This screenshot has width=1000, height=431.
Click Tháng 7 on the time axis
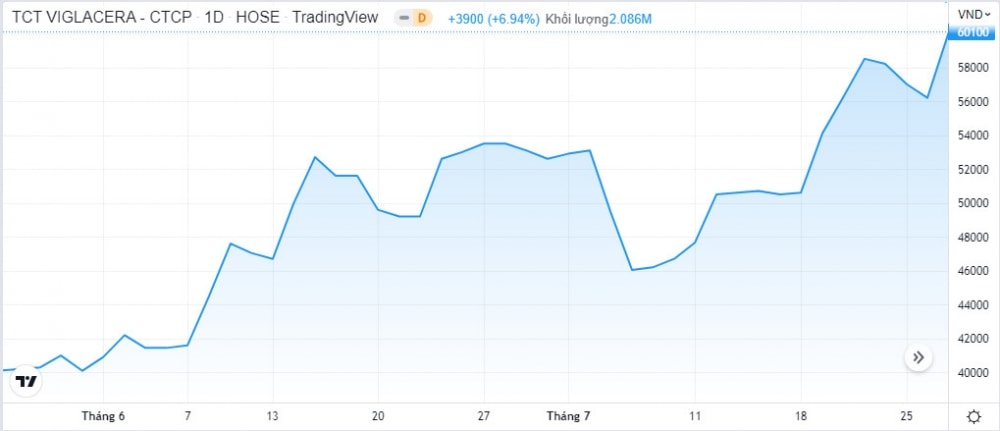pos(567,416)
